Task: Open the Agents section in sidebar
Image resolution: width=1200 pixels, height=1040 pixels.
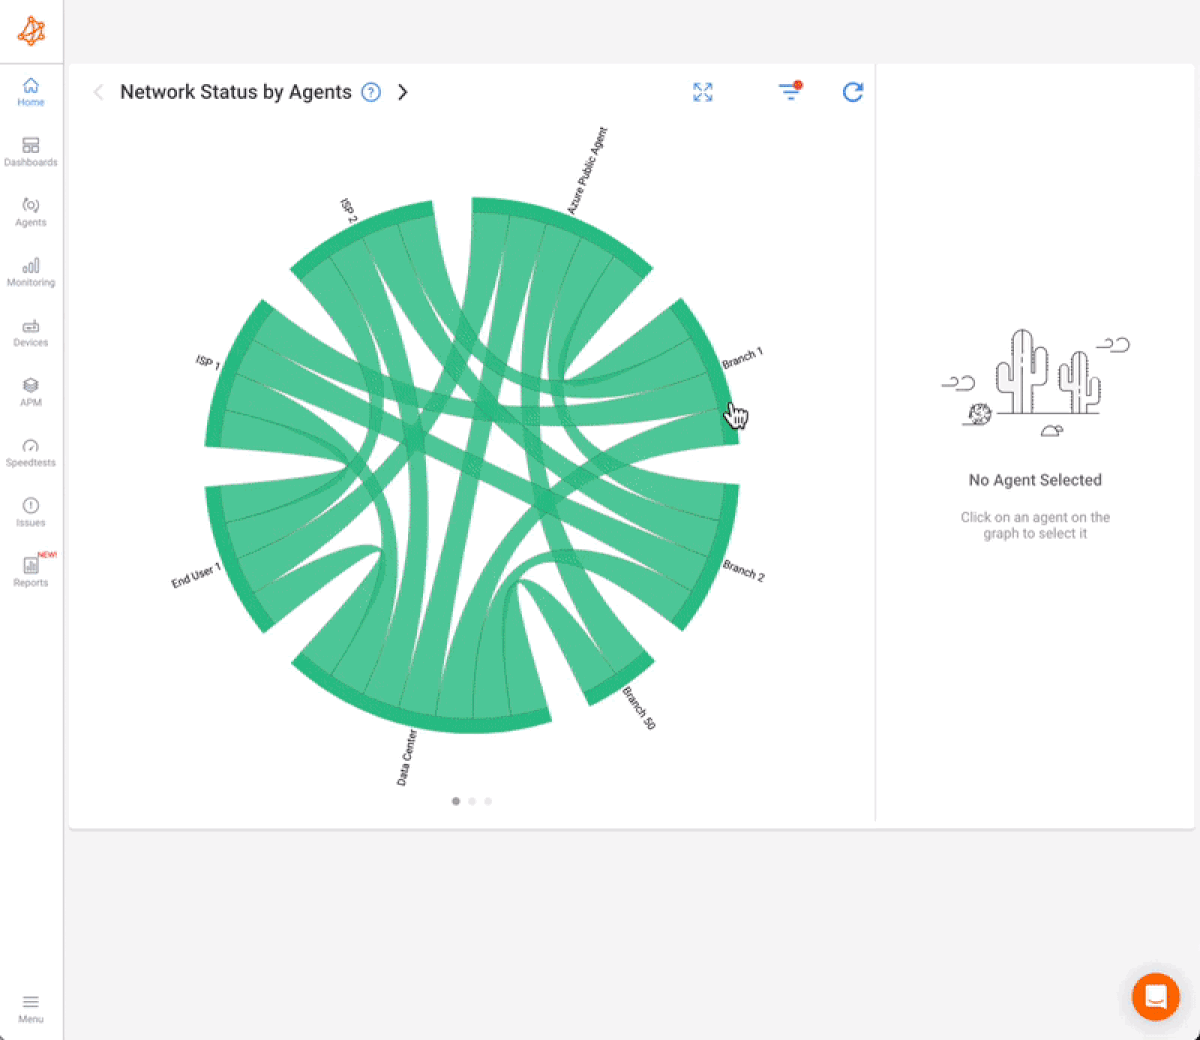Action: click(x=30, y=212)
